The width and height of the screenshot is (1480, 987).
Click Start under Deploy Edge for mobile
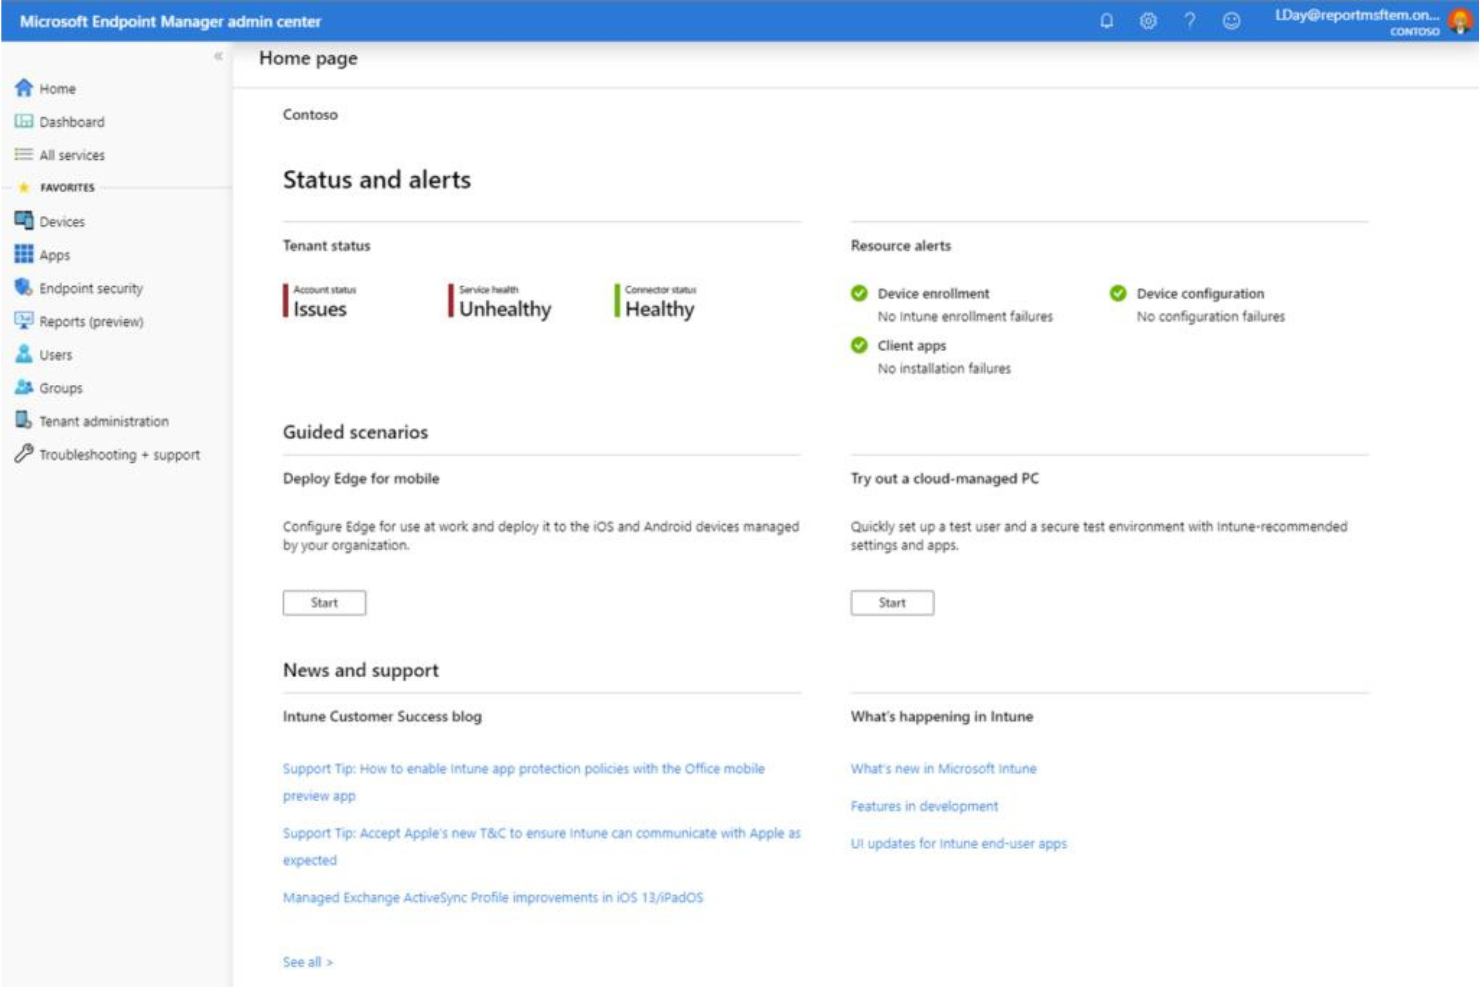pyautogui.click(x=325, y=602)
